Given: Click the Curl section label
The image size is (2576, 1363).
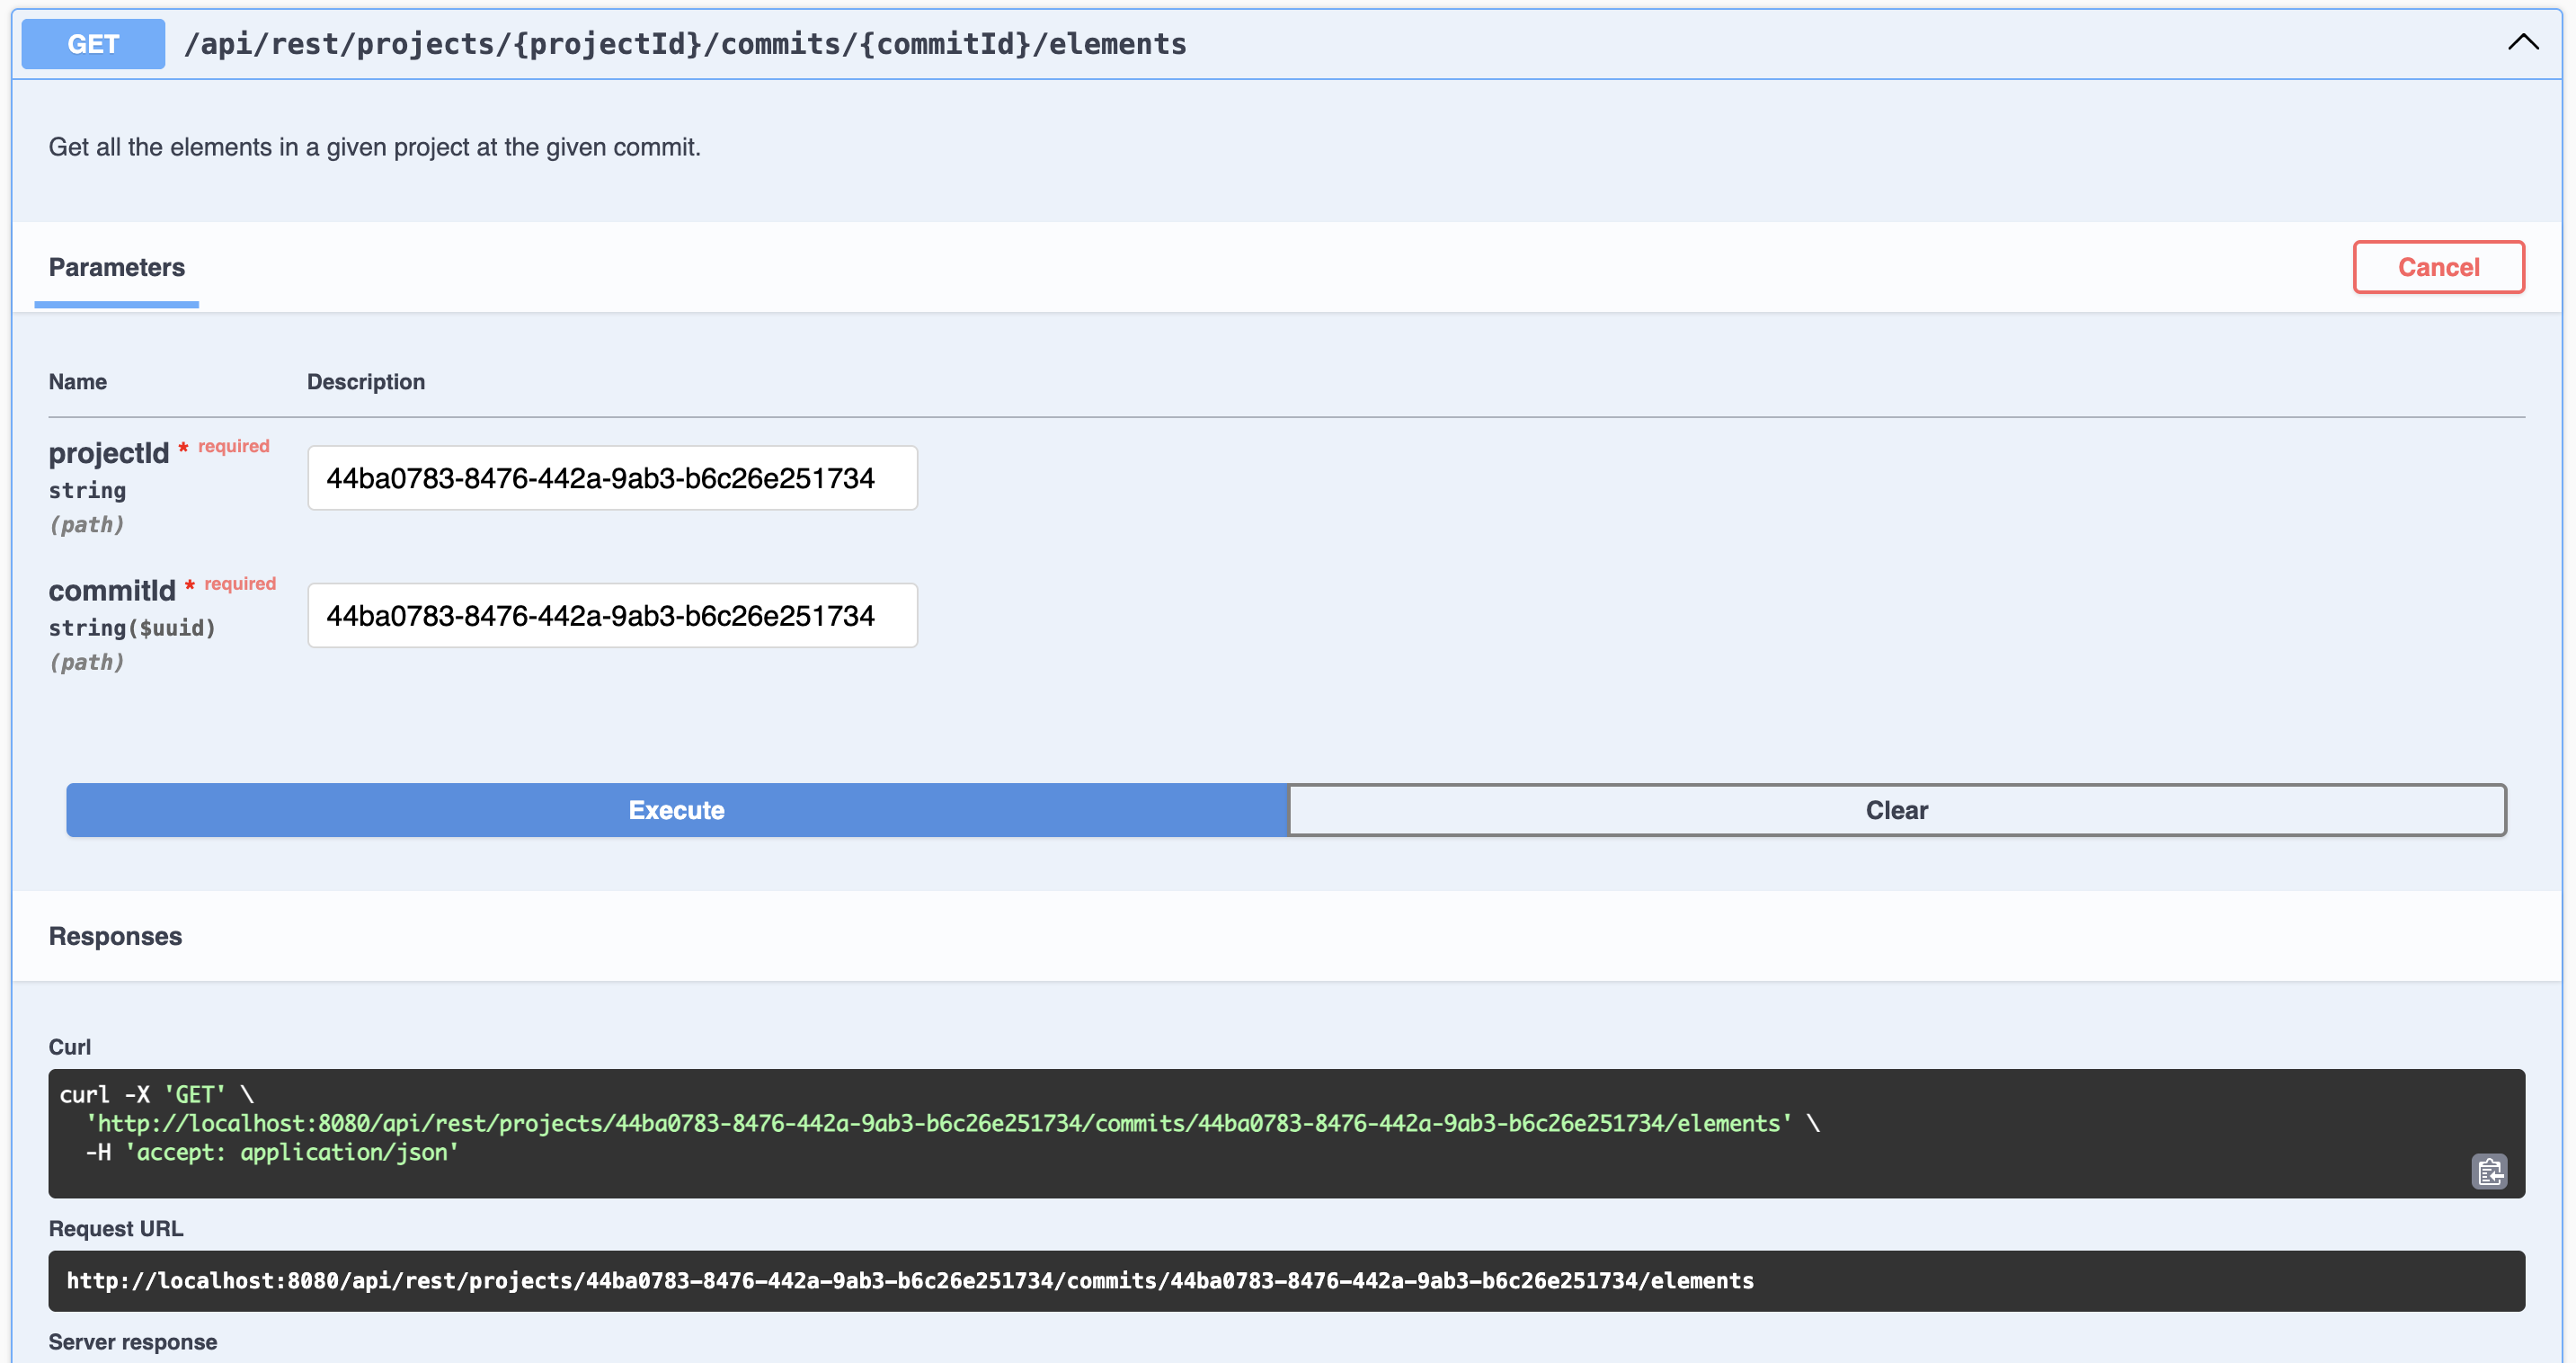Looking at the screenshot, I should click(69, 1047).
